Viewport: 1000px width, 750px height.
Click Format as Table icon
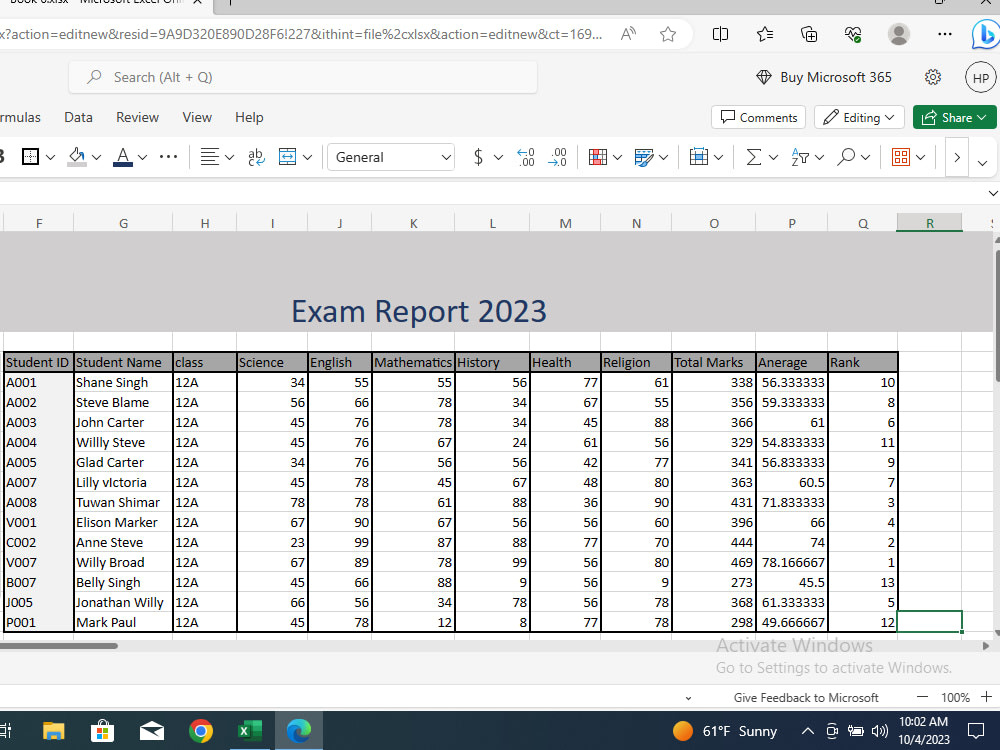point(643,157)
